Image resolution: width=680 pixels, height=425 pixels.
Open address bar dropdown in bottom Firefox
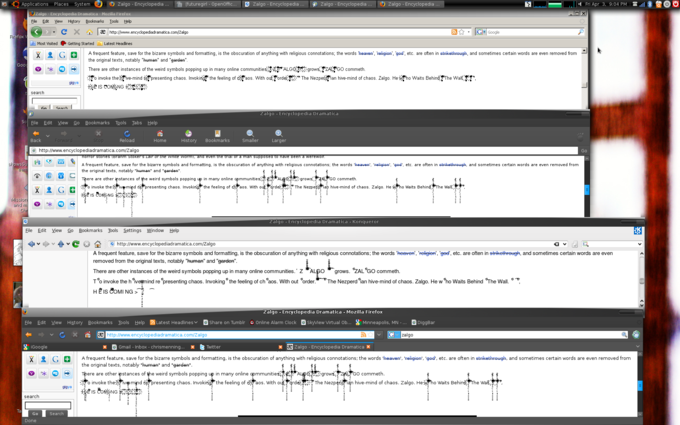point(379,335)
